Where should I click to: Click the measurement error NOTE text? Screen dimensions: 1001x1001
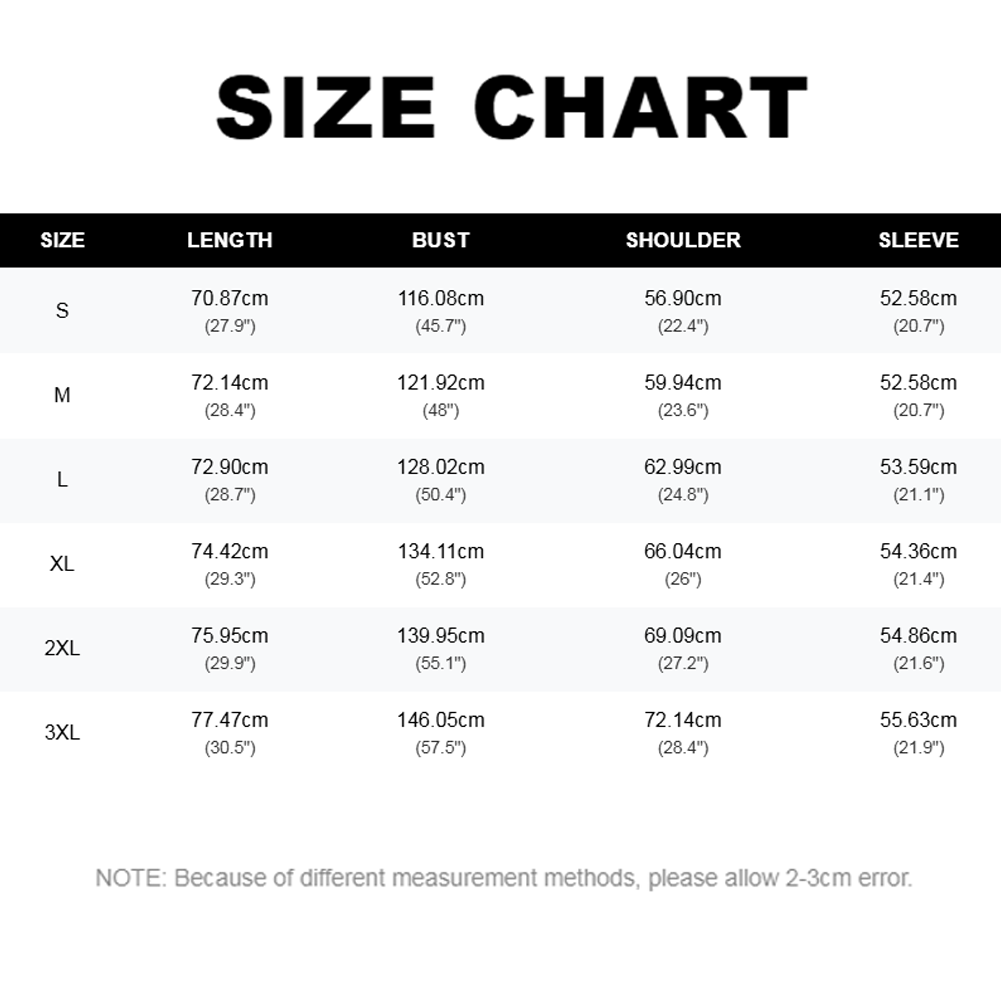504,878
